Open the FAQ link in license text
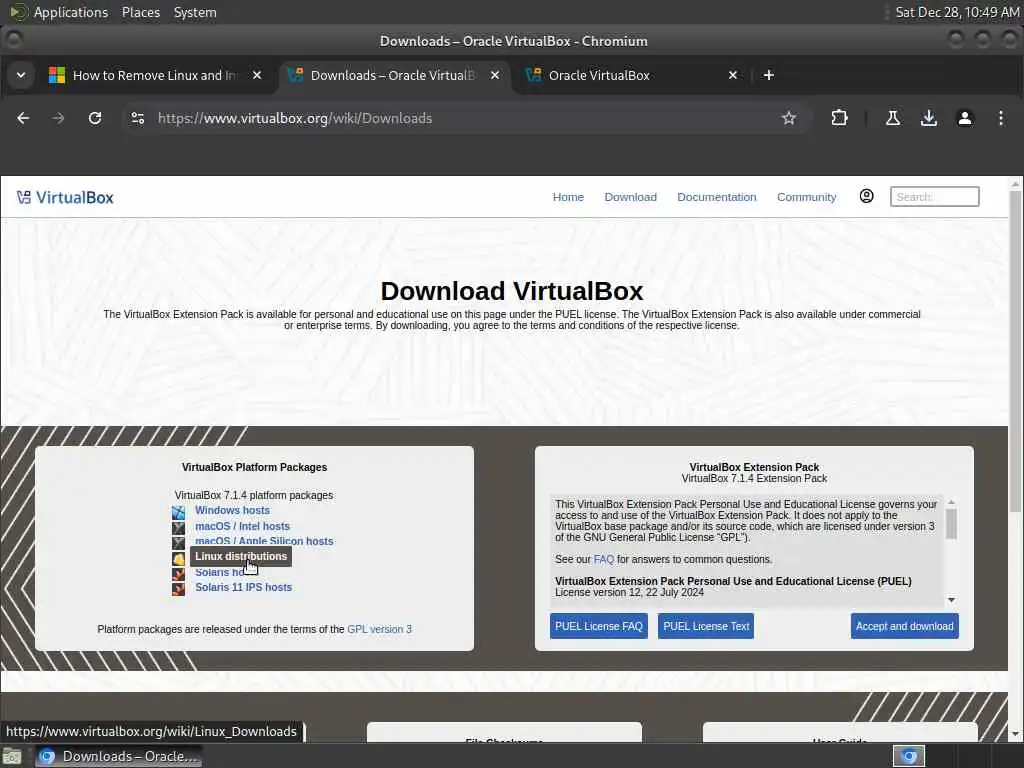Viewport: 1024px width, 768px height. (603, 559)
